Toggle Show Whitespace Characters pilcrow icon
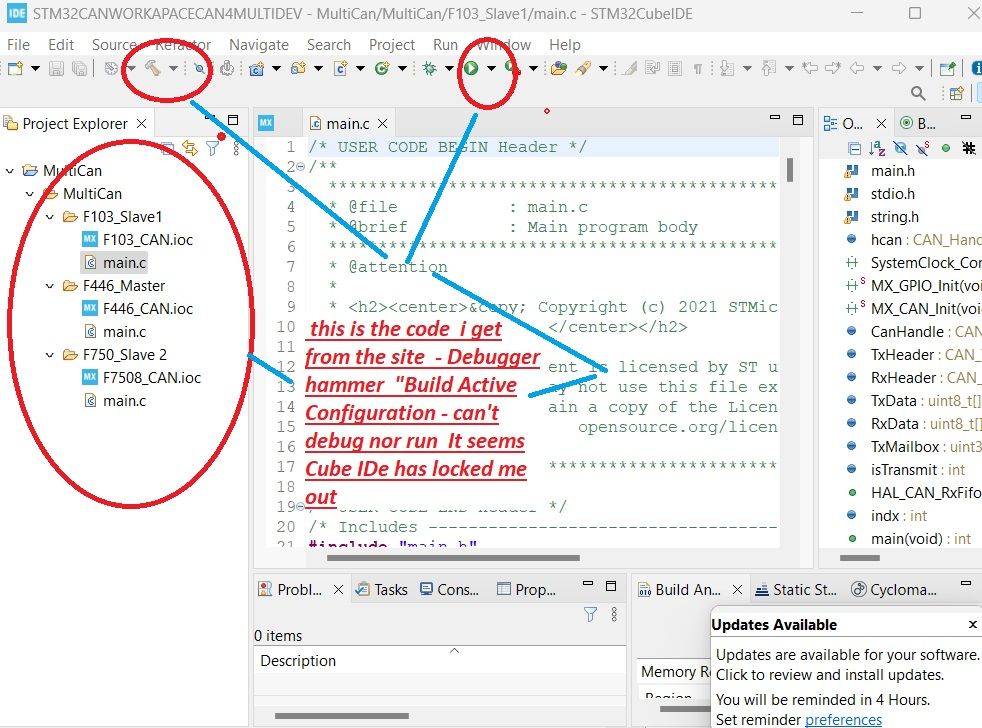The image size is (982, 728). [x=697, y=68]
